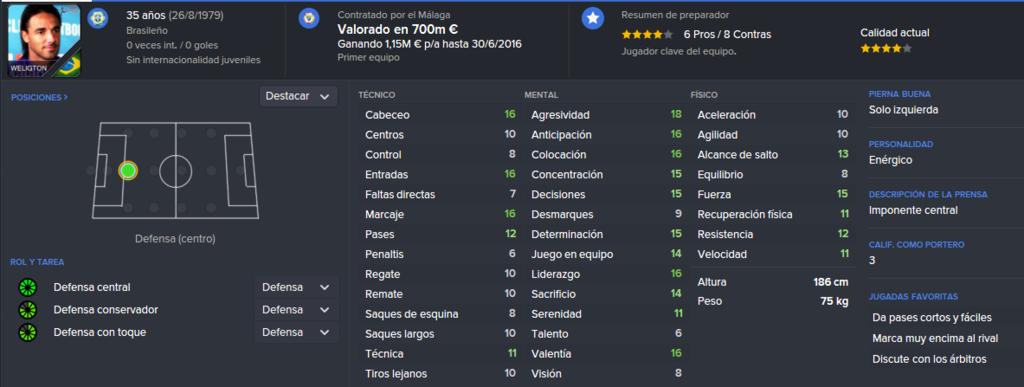Click the Defensa central role suitability icon
The image size is (1024, 387).
(x=28, y=287)
